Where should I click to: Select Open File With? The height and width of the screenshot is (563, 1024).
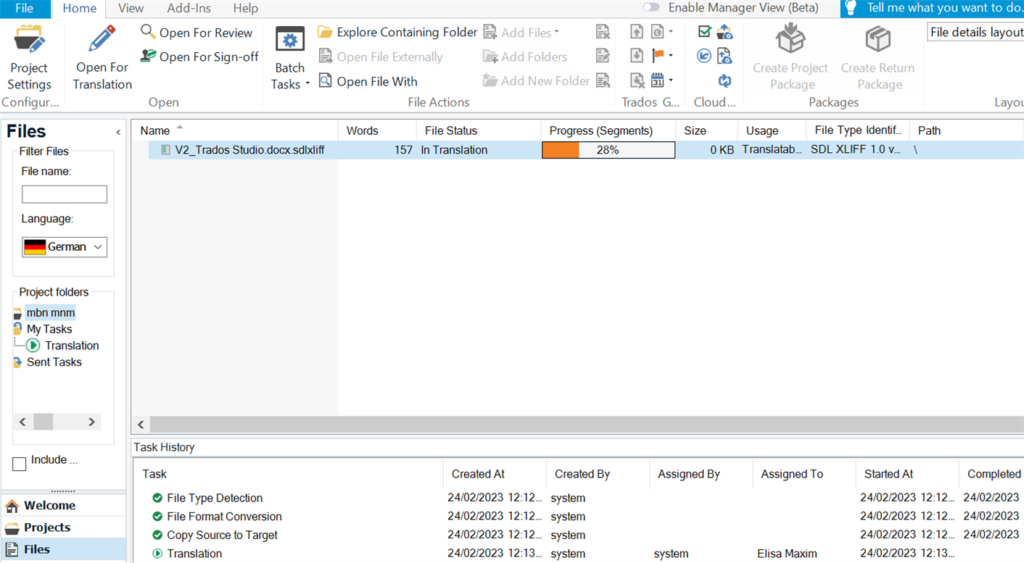[x=368, y=81]
